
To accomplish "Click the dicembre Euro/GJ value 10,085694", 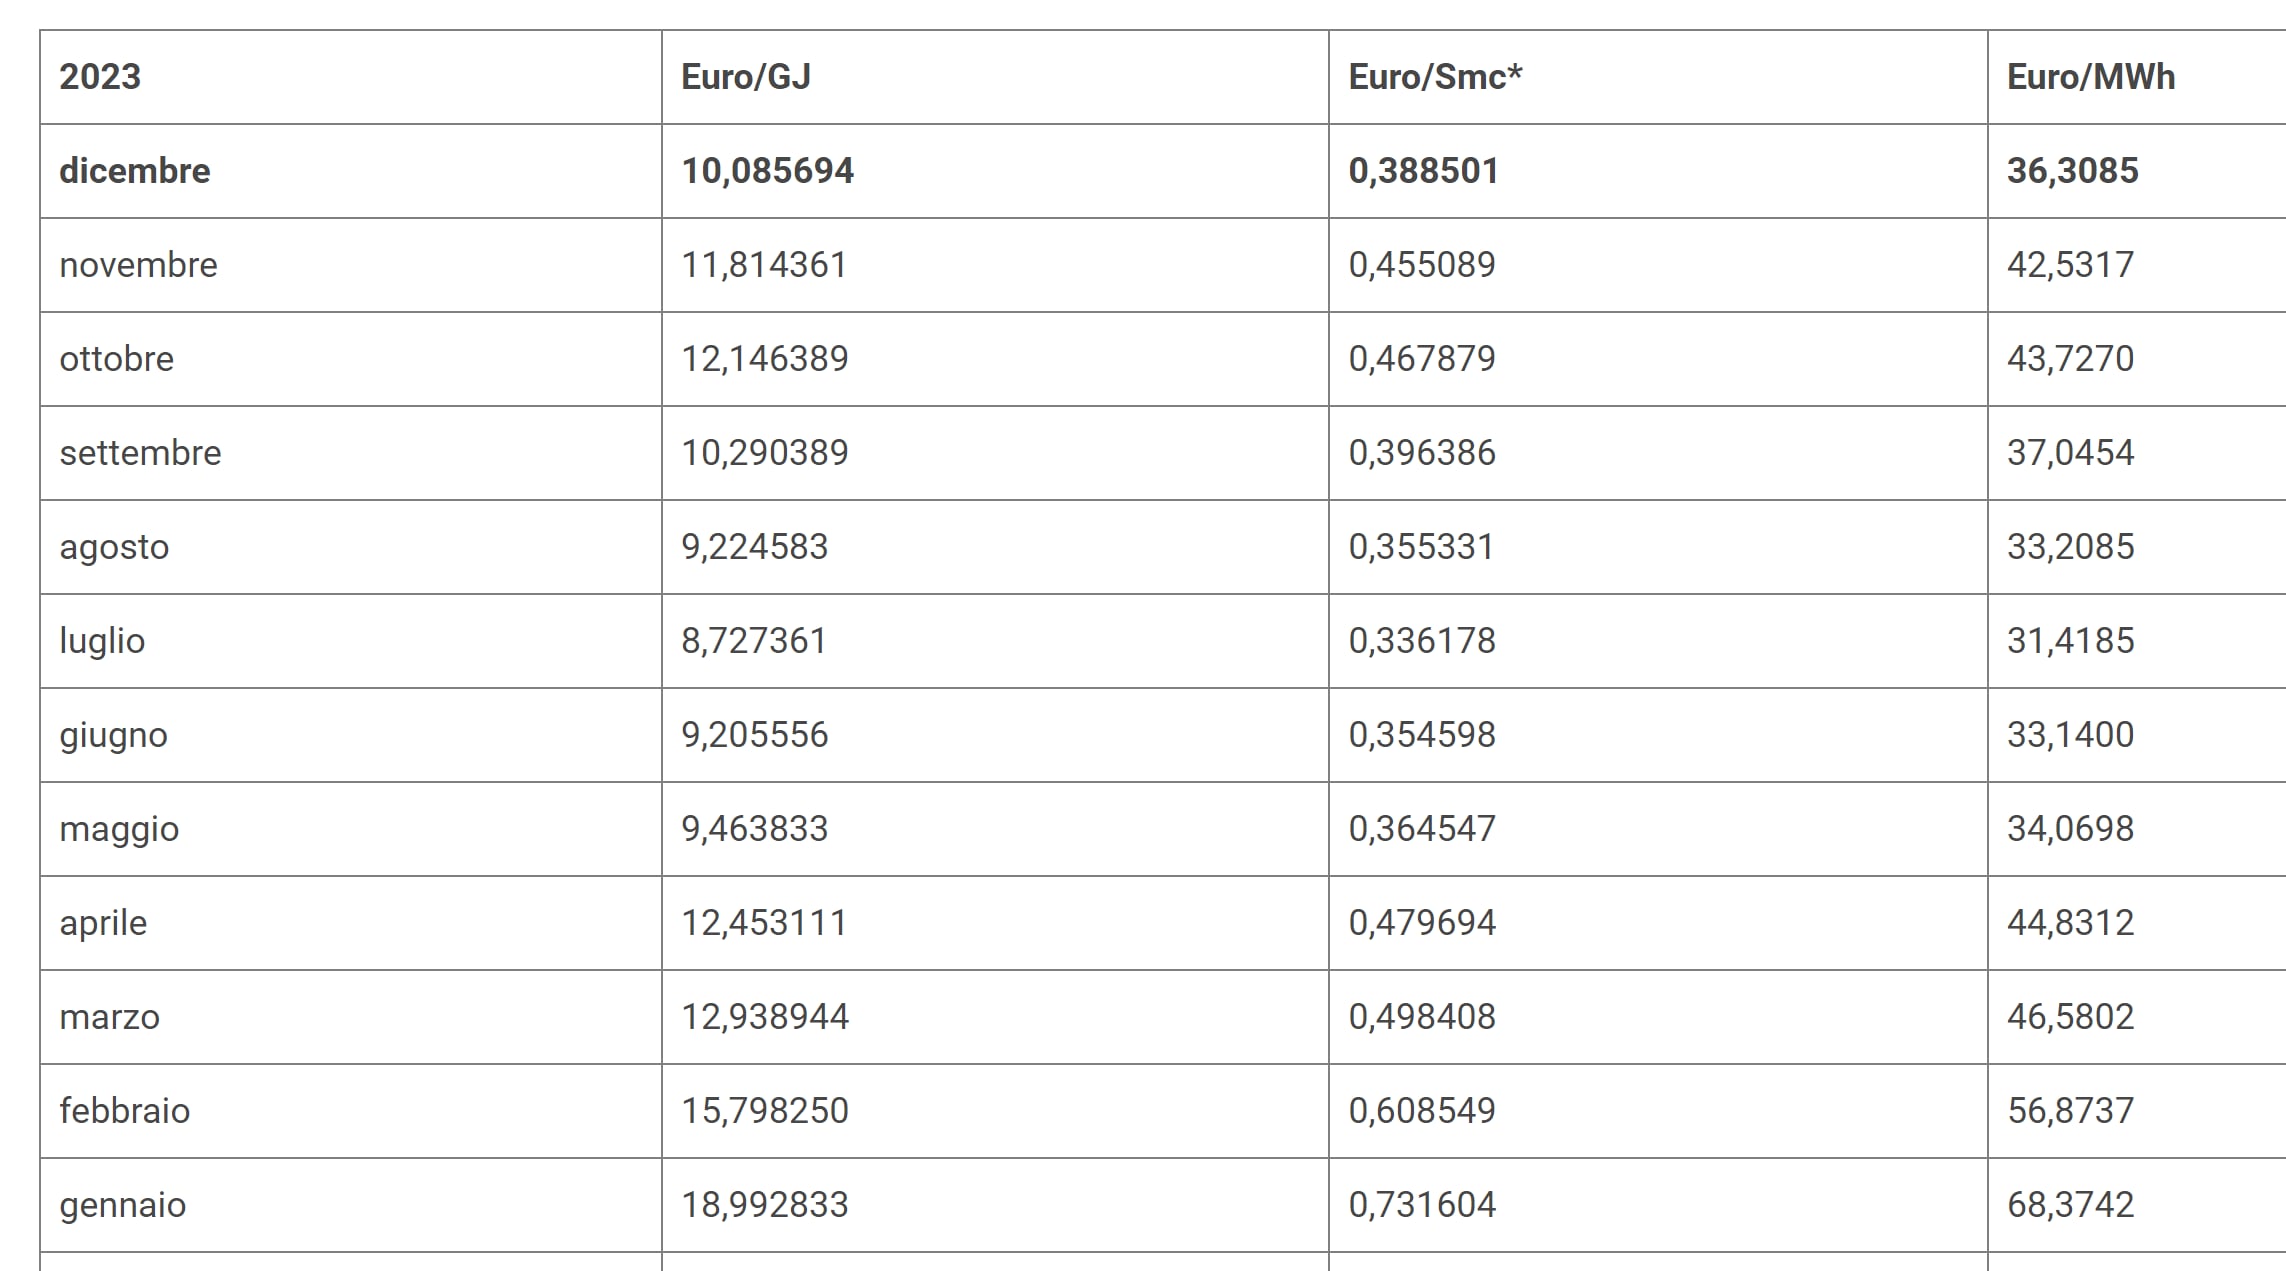I will [768, 171].
